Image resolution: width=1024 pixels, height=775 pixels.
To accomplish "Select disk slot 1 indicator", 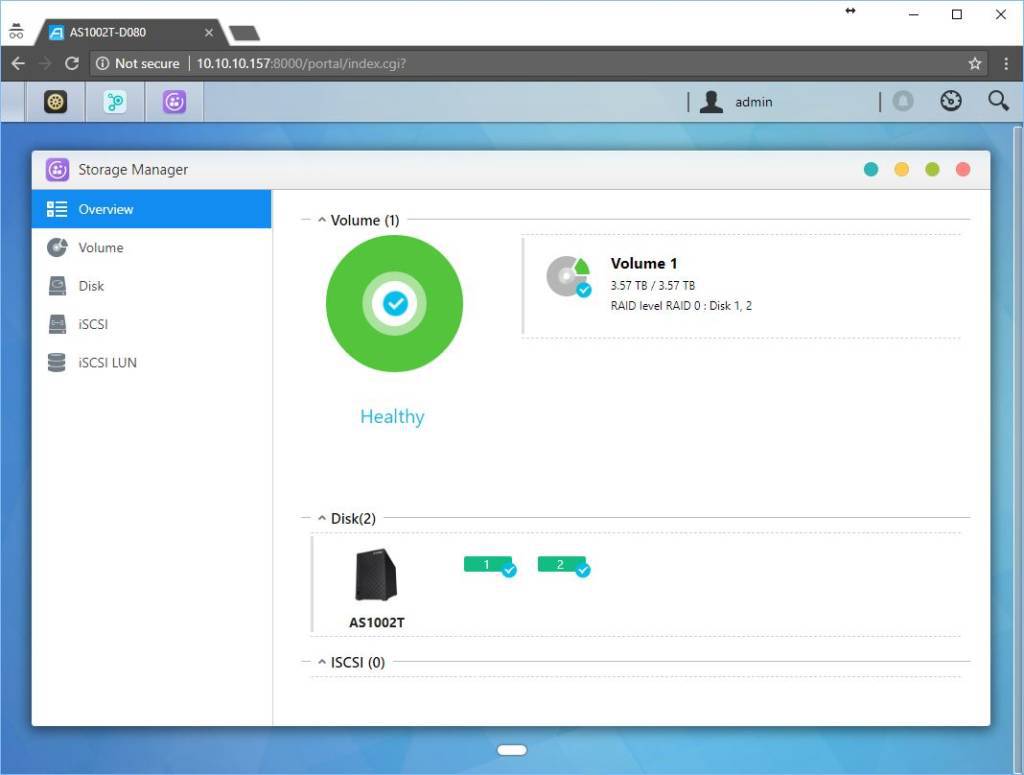I will 490,565.
